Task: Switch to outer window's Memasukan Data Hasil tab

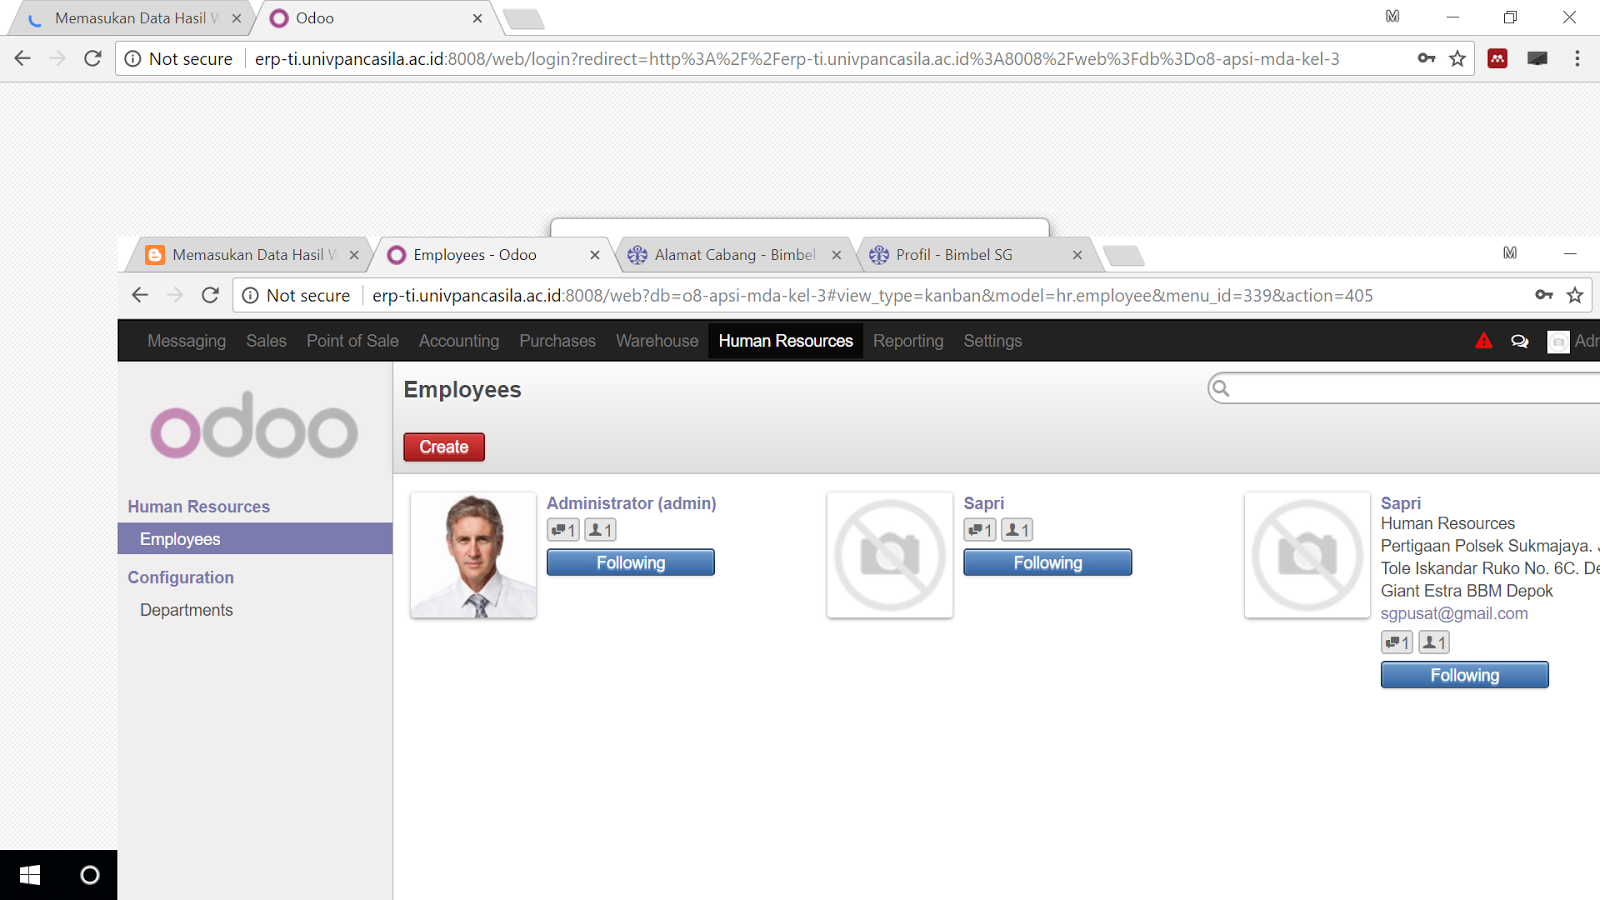Action: pyautogui.click(x=131, y=18)
